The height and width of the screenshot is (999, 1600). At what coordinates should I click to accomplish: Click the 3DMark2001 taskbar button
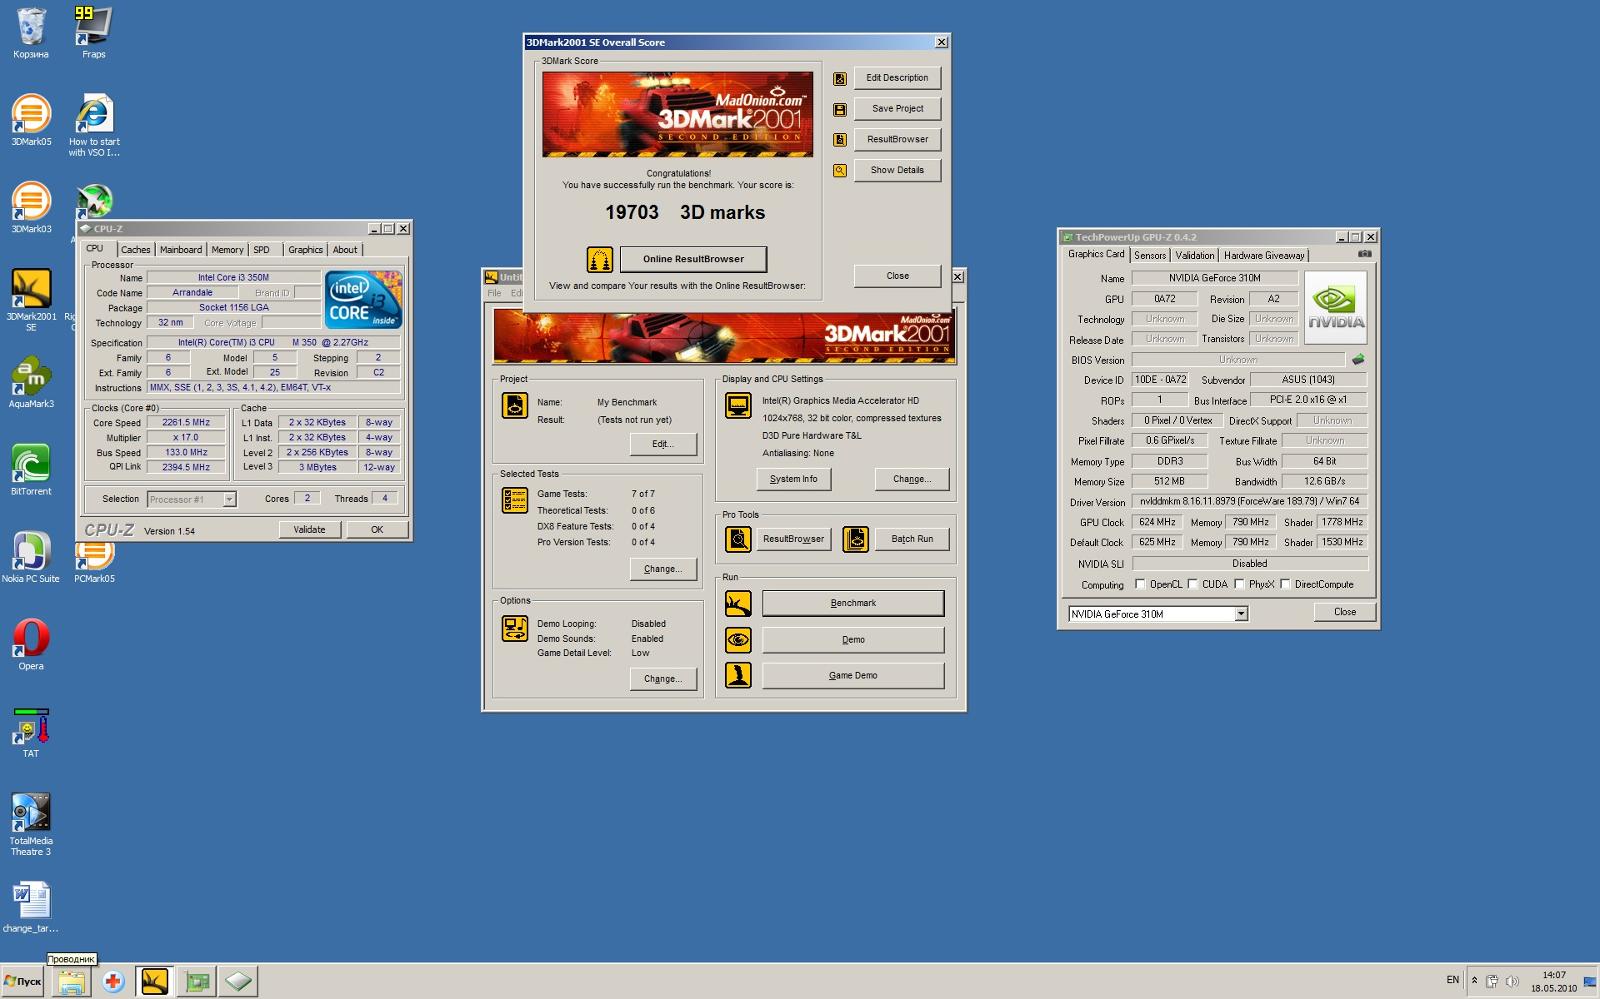coord(154,982)
